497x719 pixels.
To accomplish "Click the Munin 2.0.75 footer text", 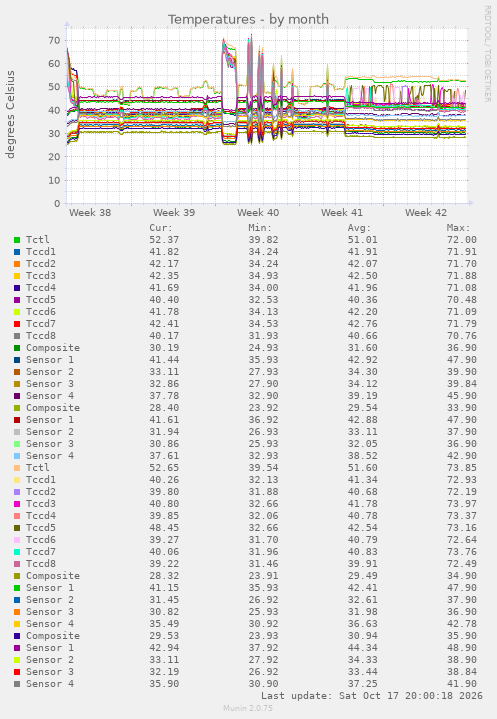I will tap(248, 708).
